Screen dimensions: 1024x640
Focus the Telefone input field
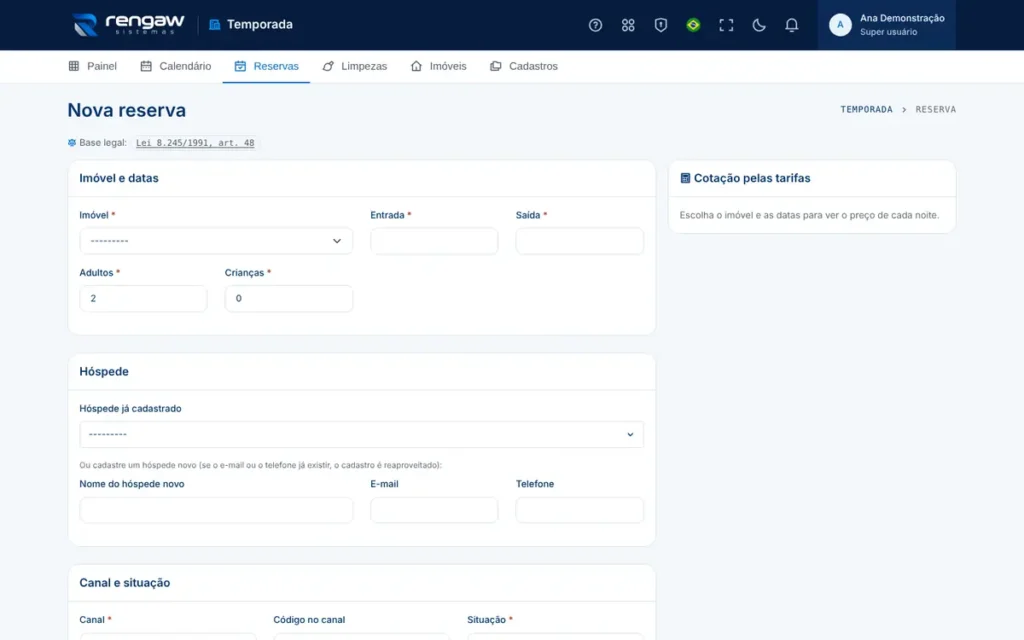click(579, 510)
